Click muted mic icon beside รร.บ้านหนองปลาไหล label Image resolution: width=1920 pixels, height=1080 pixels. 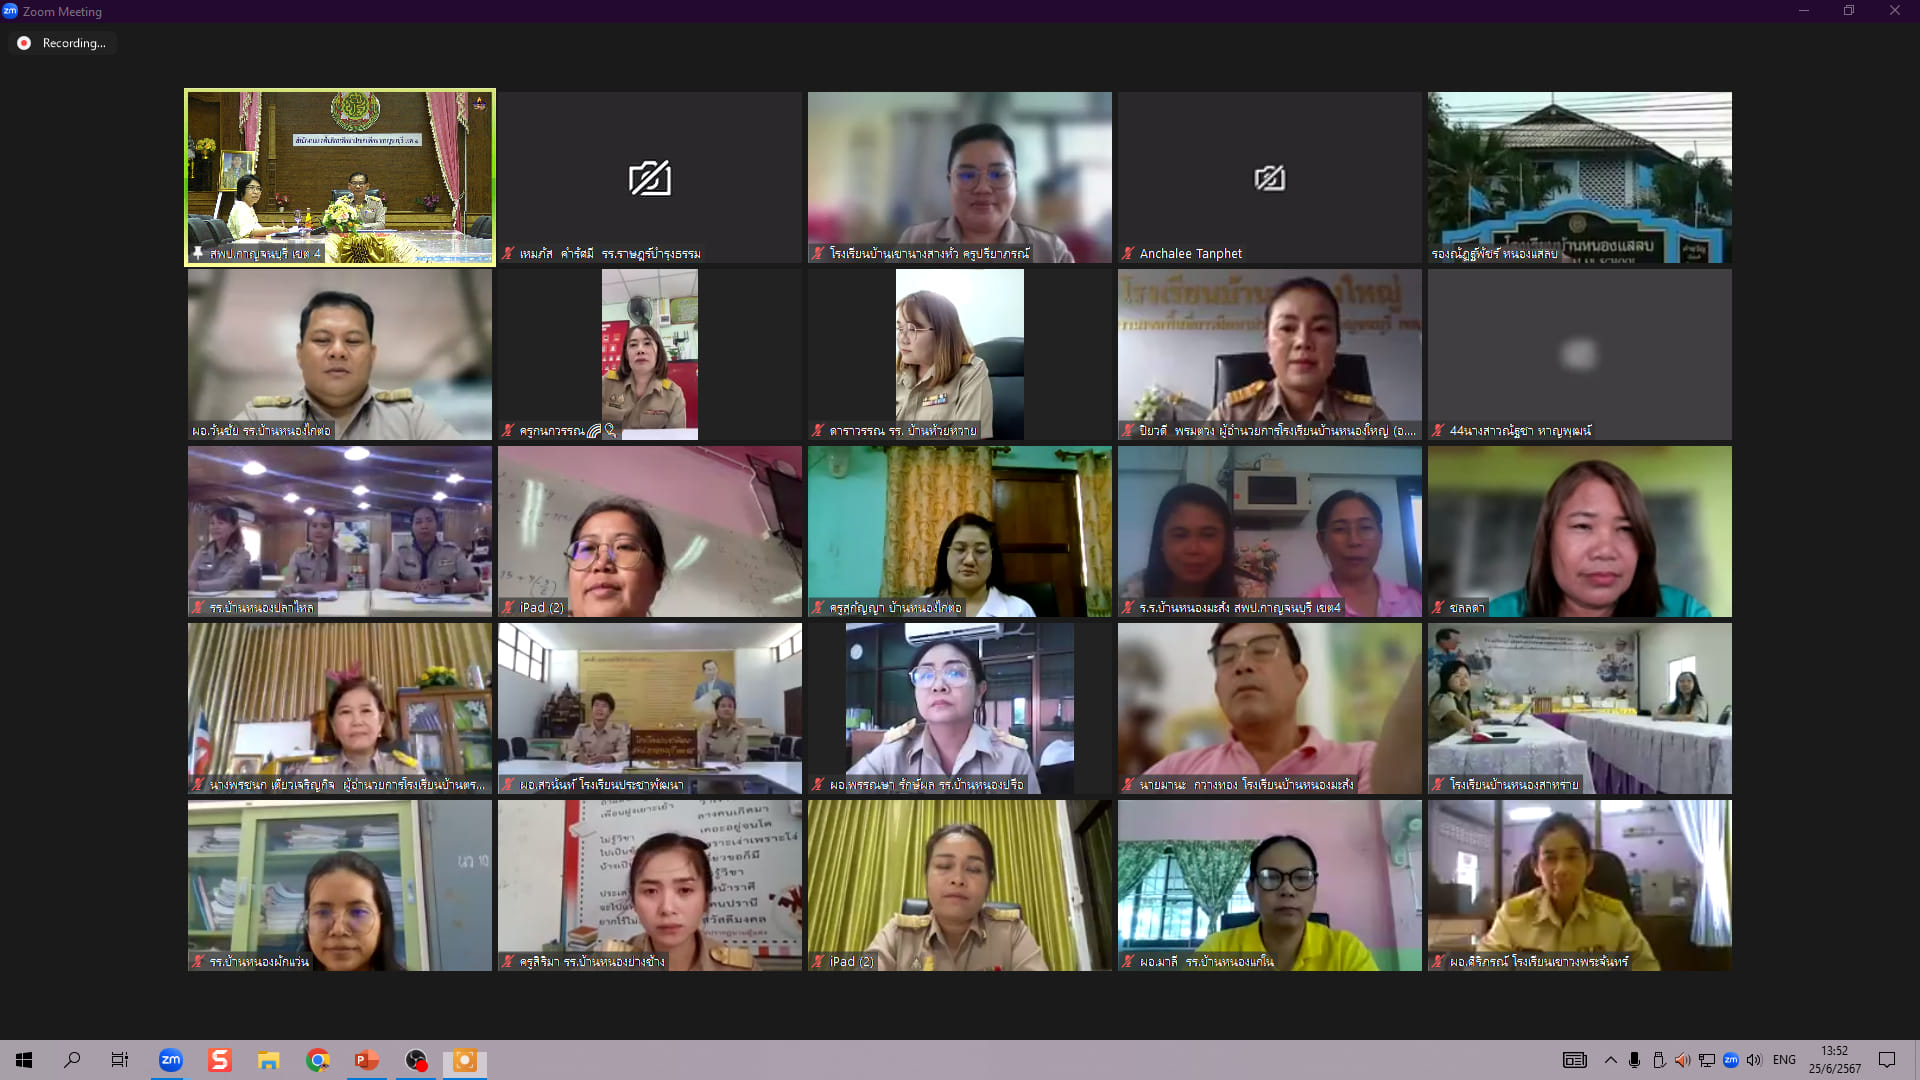[x=198, y=608]
